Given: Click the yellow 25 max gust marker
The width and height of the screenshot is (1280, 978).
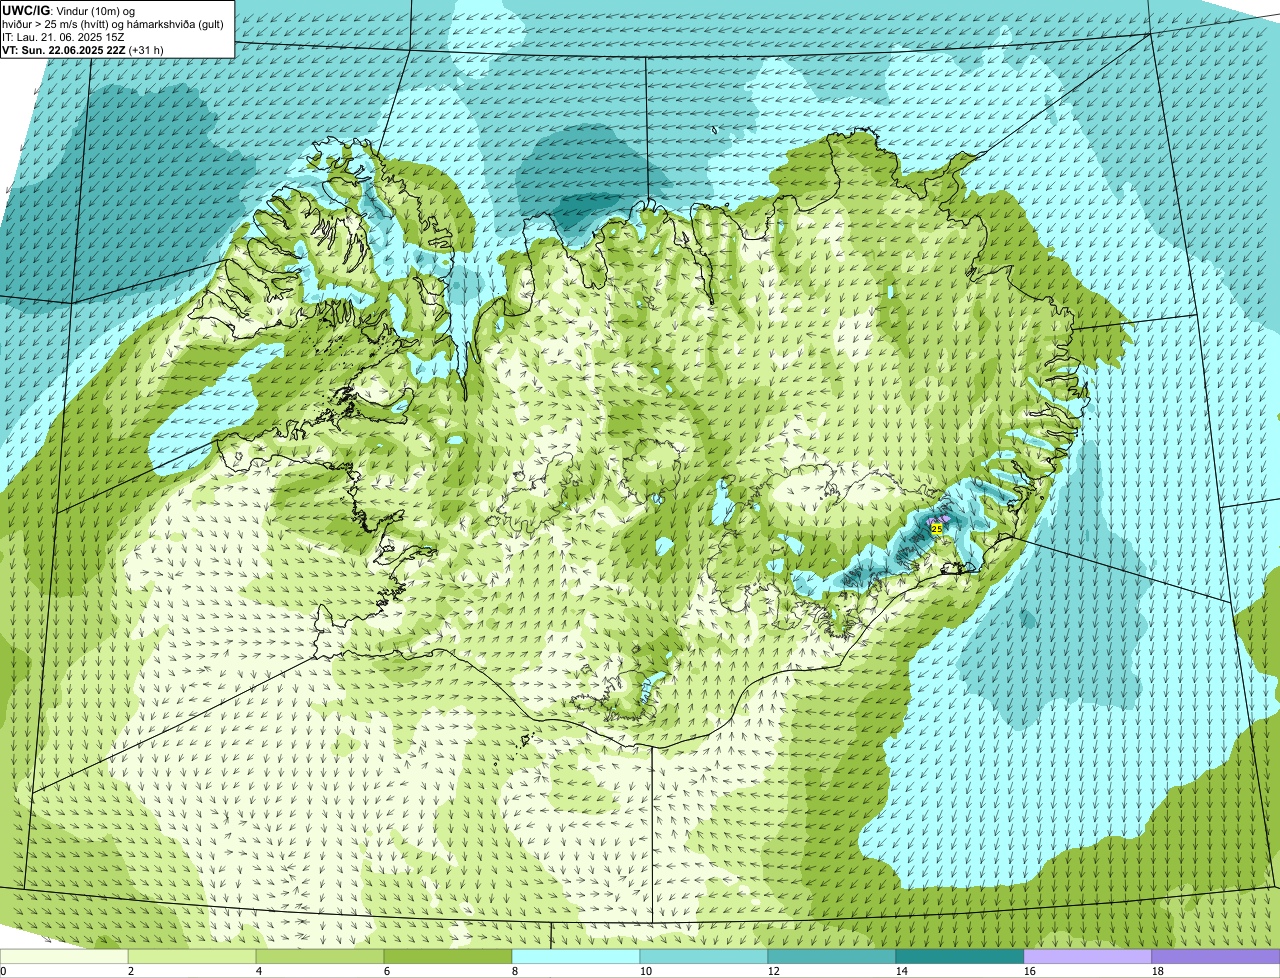Looking at the screenshot, I should pos(936,529).
